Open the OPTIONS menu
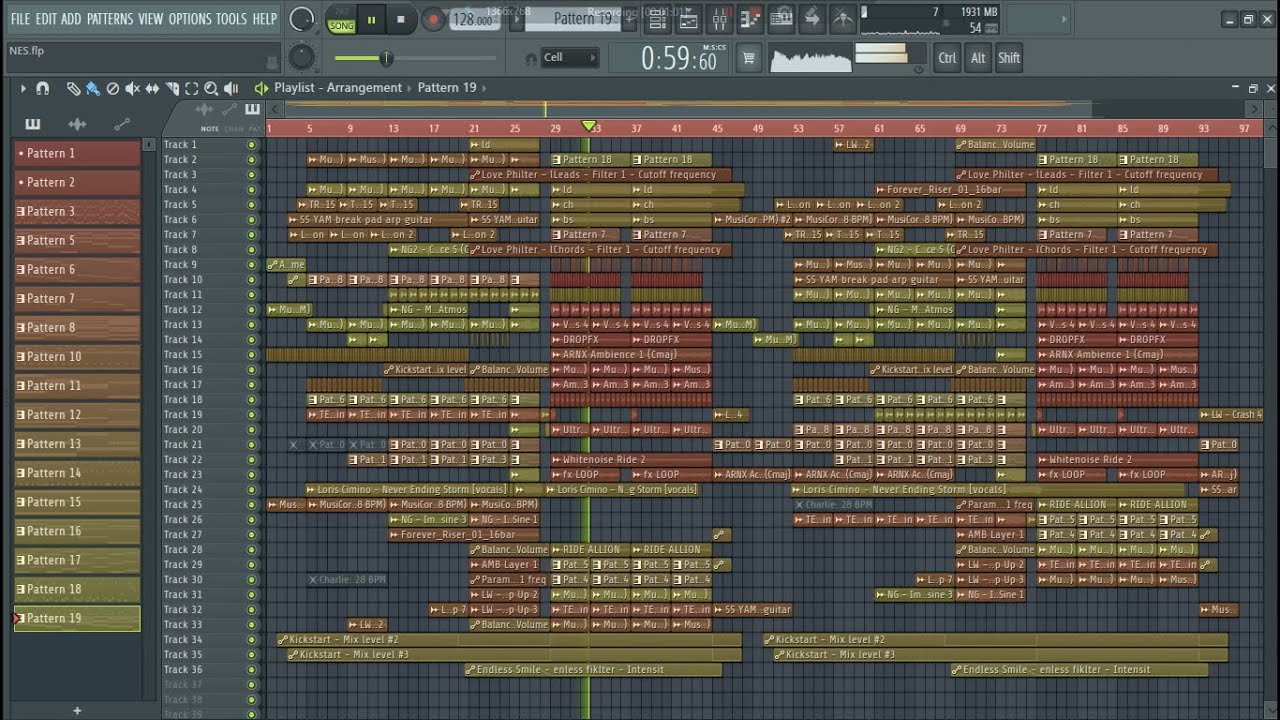Viewport: 1280px width, 720px height. pos(190,19)
